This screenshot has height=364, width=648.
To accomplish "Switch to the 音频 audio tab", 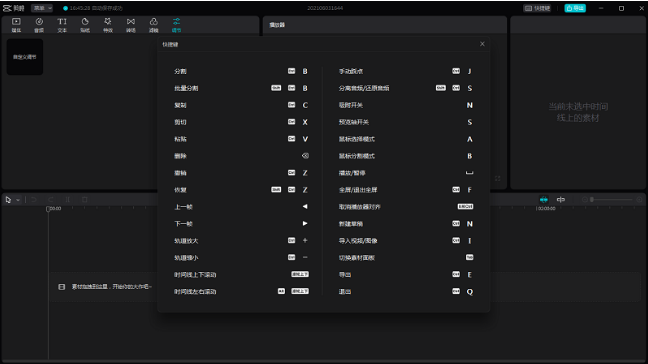I will tap(39, 25).
